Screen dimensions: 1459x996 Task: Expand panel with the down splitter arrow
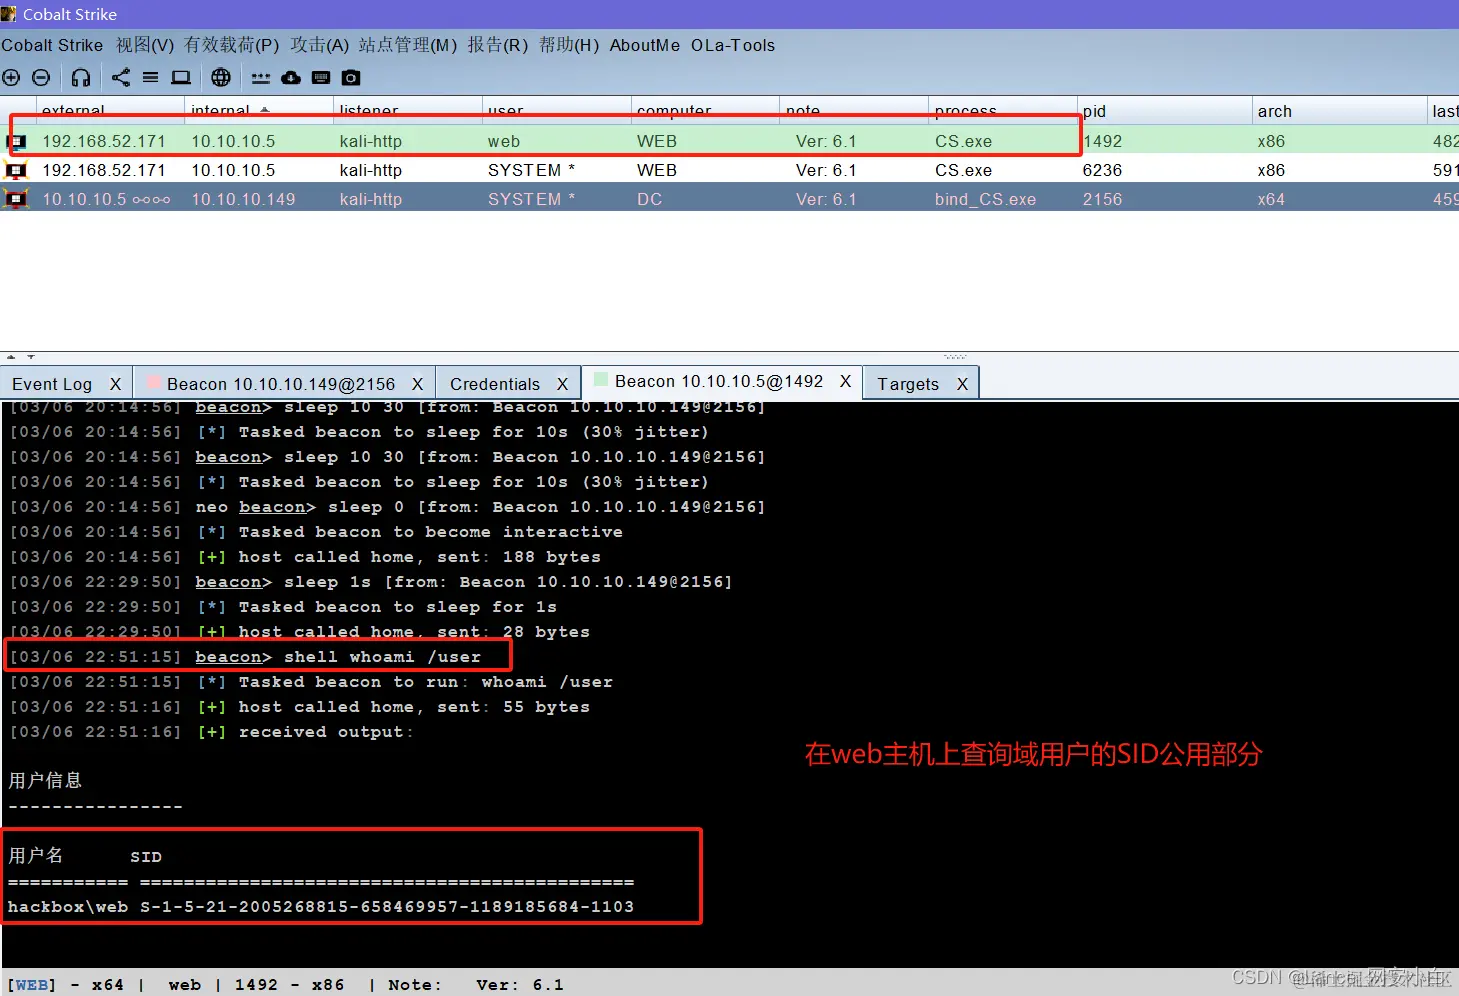tap(31, 356)
